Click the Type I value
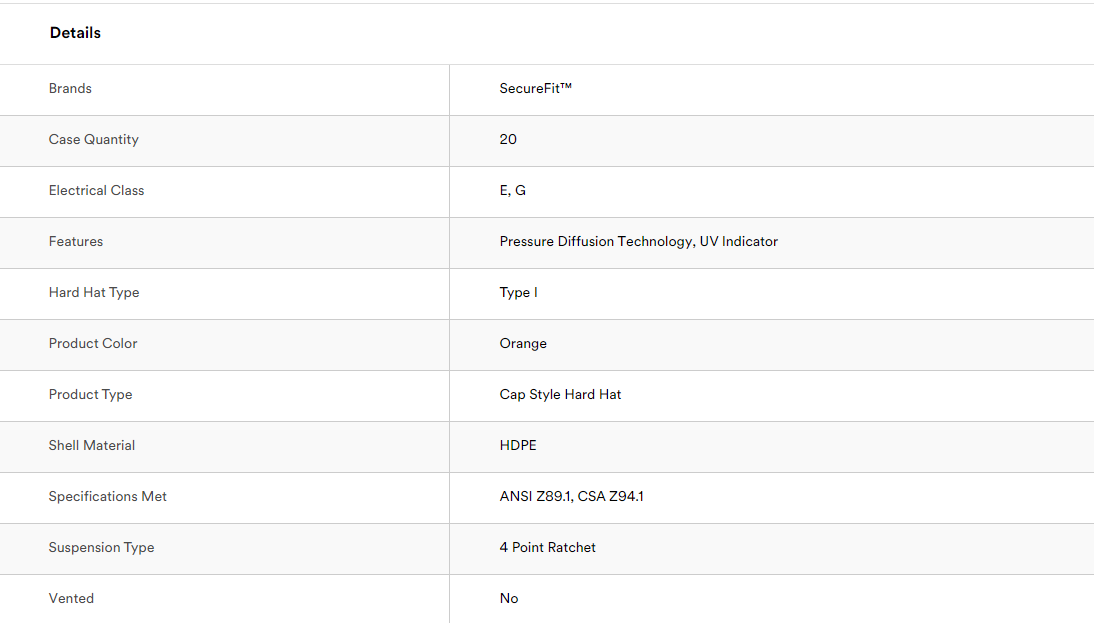The height and width of the screenshot is (623, 1094). click(x=518, y=292)
